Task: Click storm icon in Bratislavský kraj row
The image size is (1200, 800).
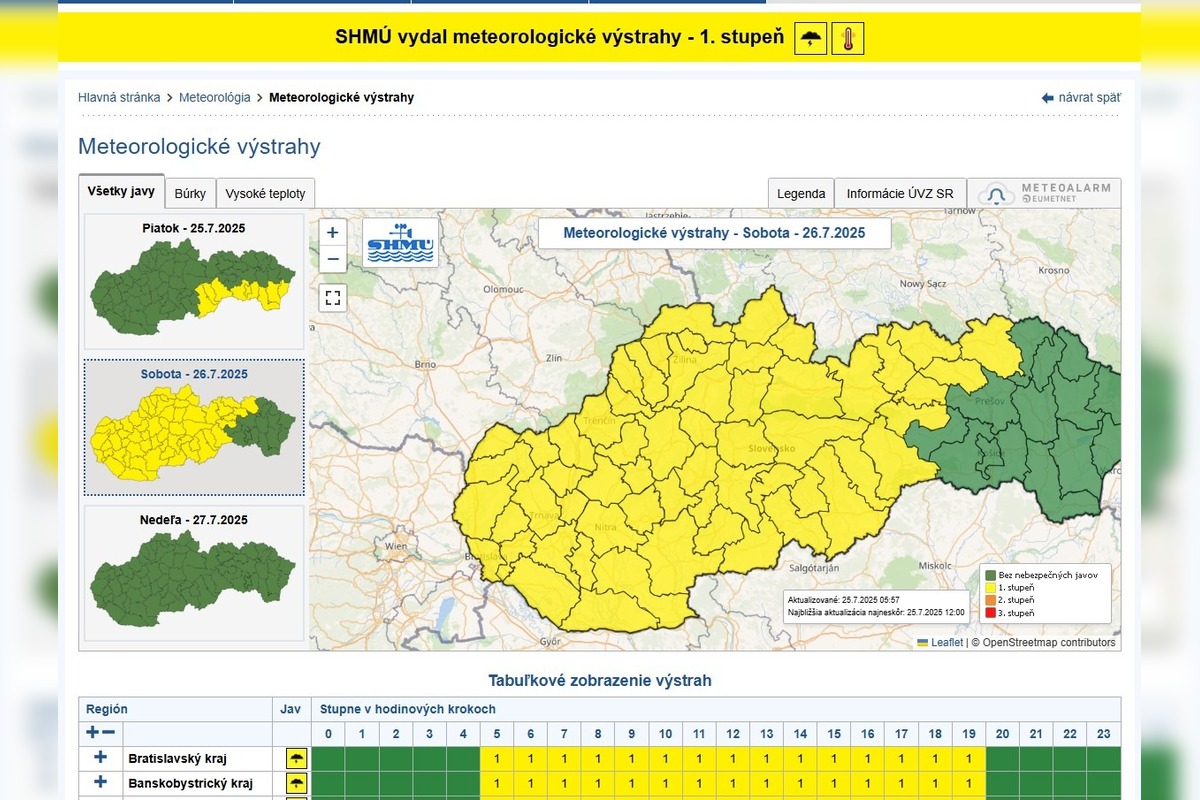Action: coord(296,759)
